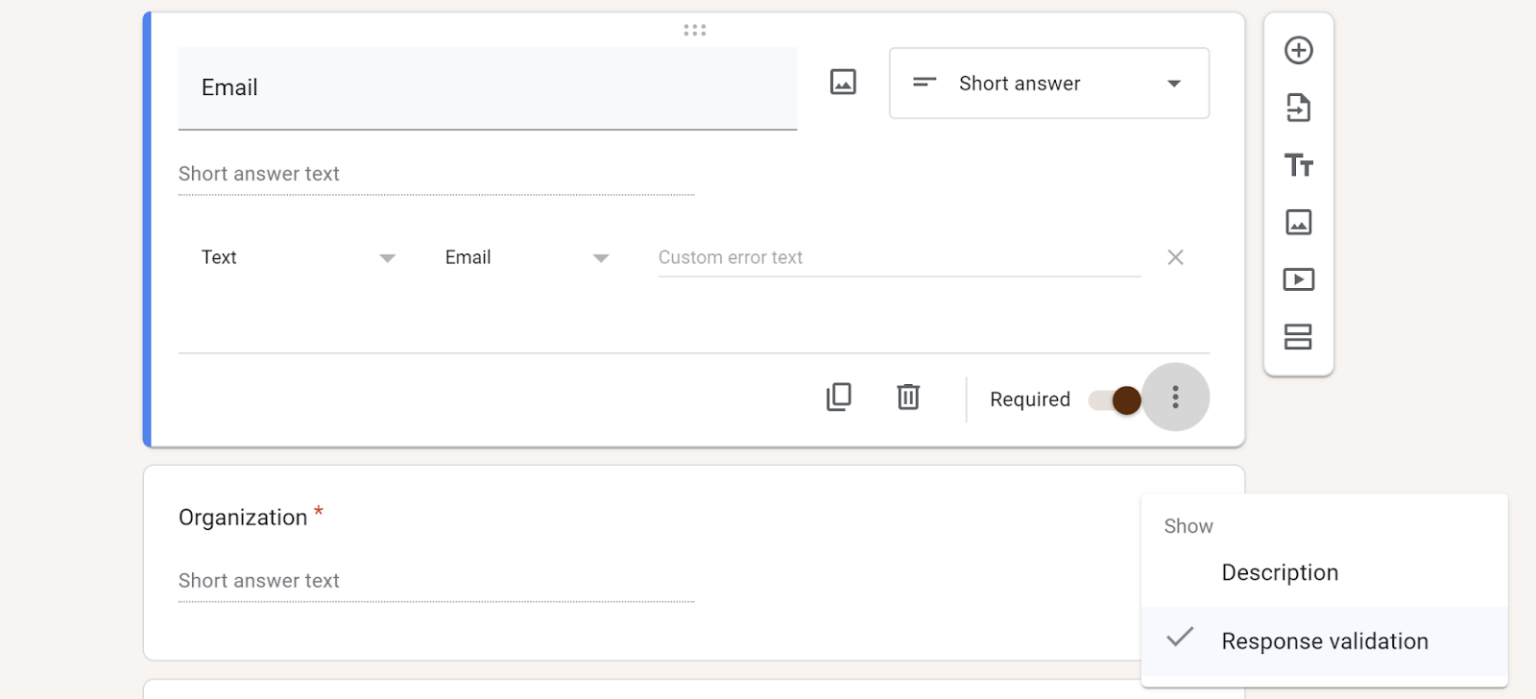Click the Import questions icon

coord(1299,107)
